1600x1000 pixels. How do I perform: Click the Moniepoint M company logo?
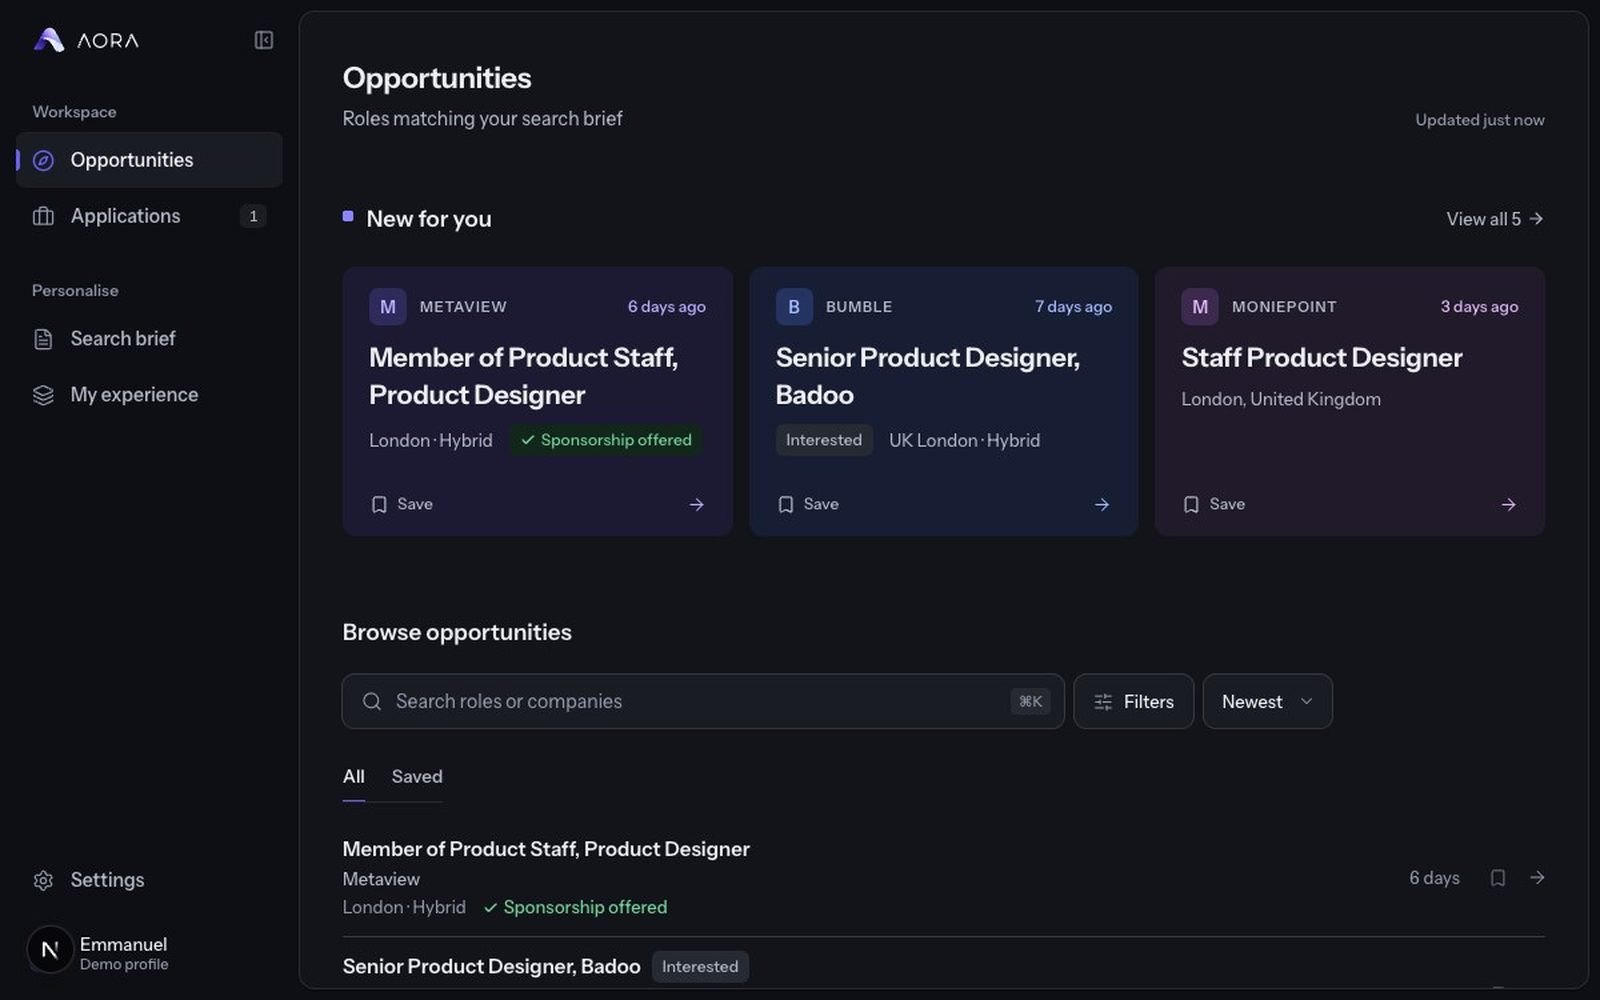1200,307
